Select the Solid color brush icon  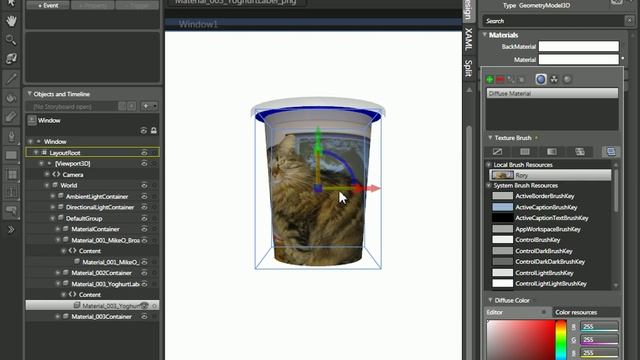524,152
